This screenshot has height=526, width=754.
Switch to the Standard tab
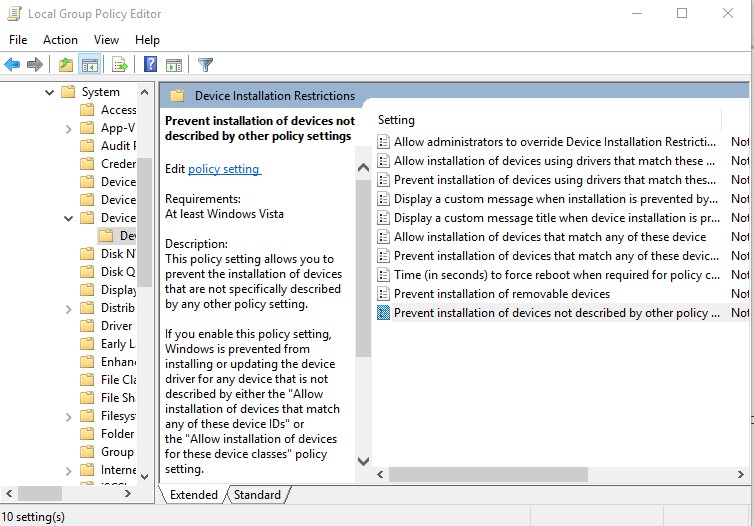pos(257,495)
